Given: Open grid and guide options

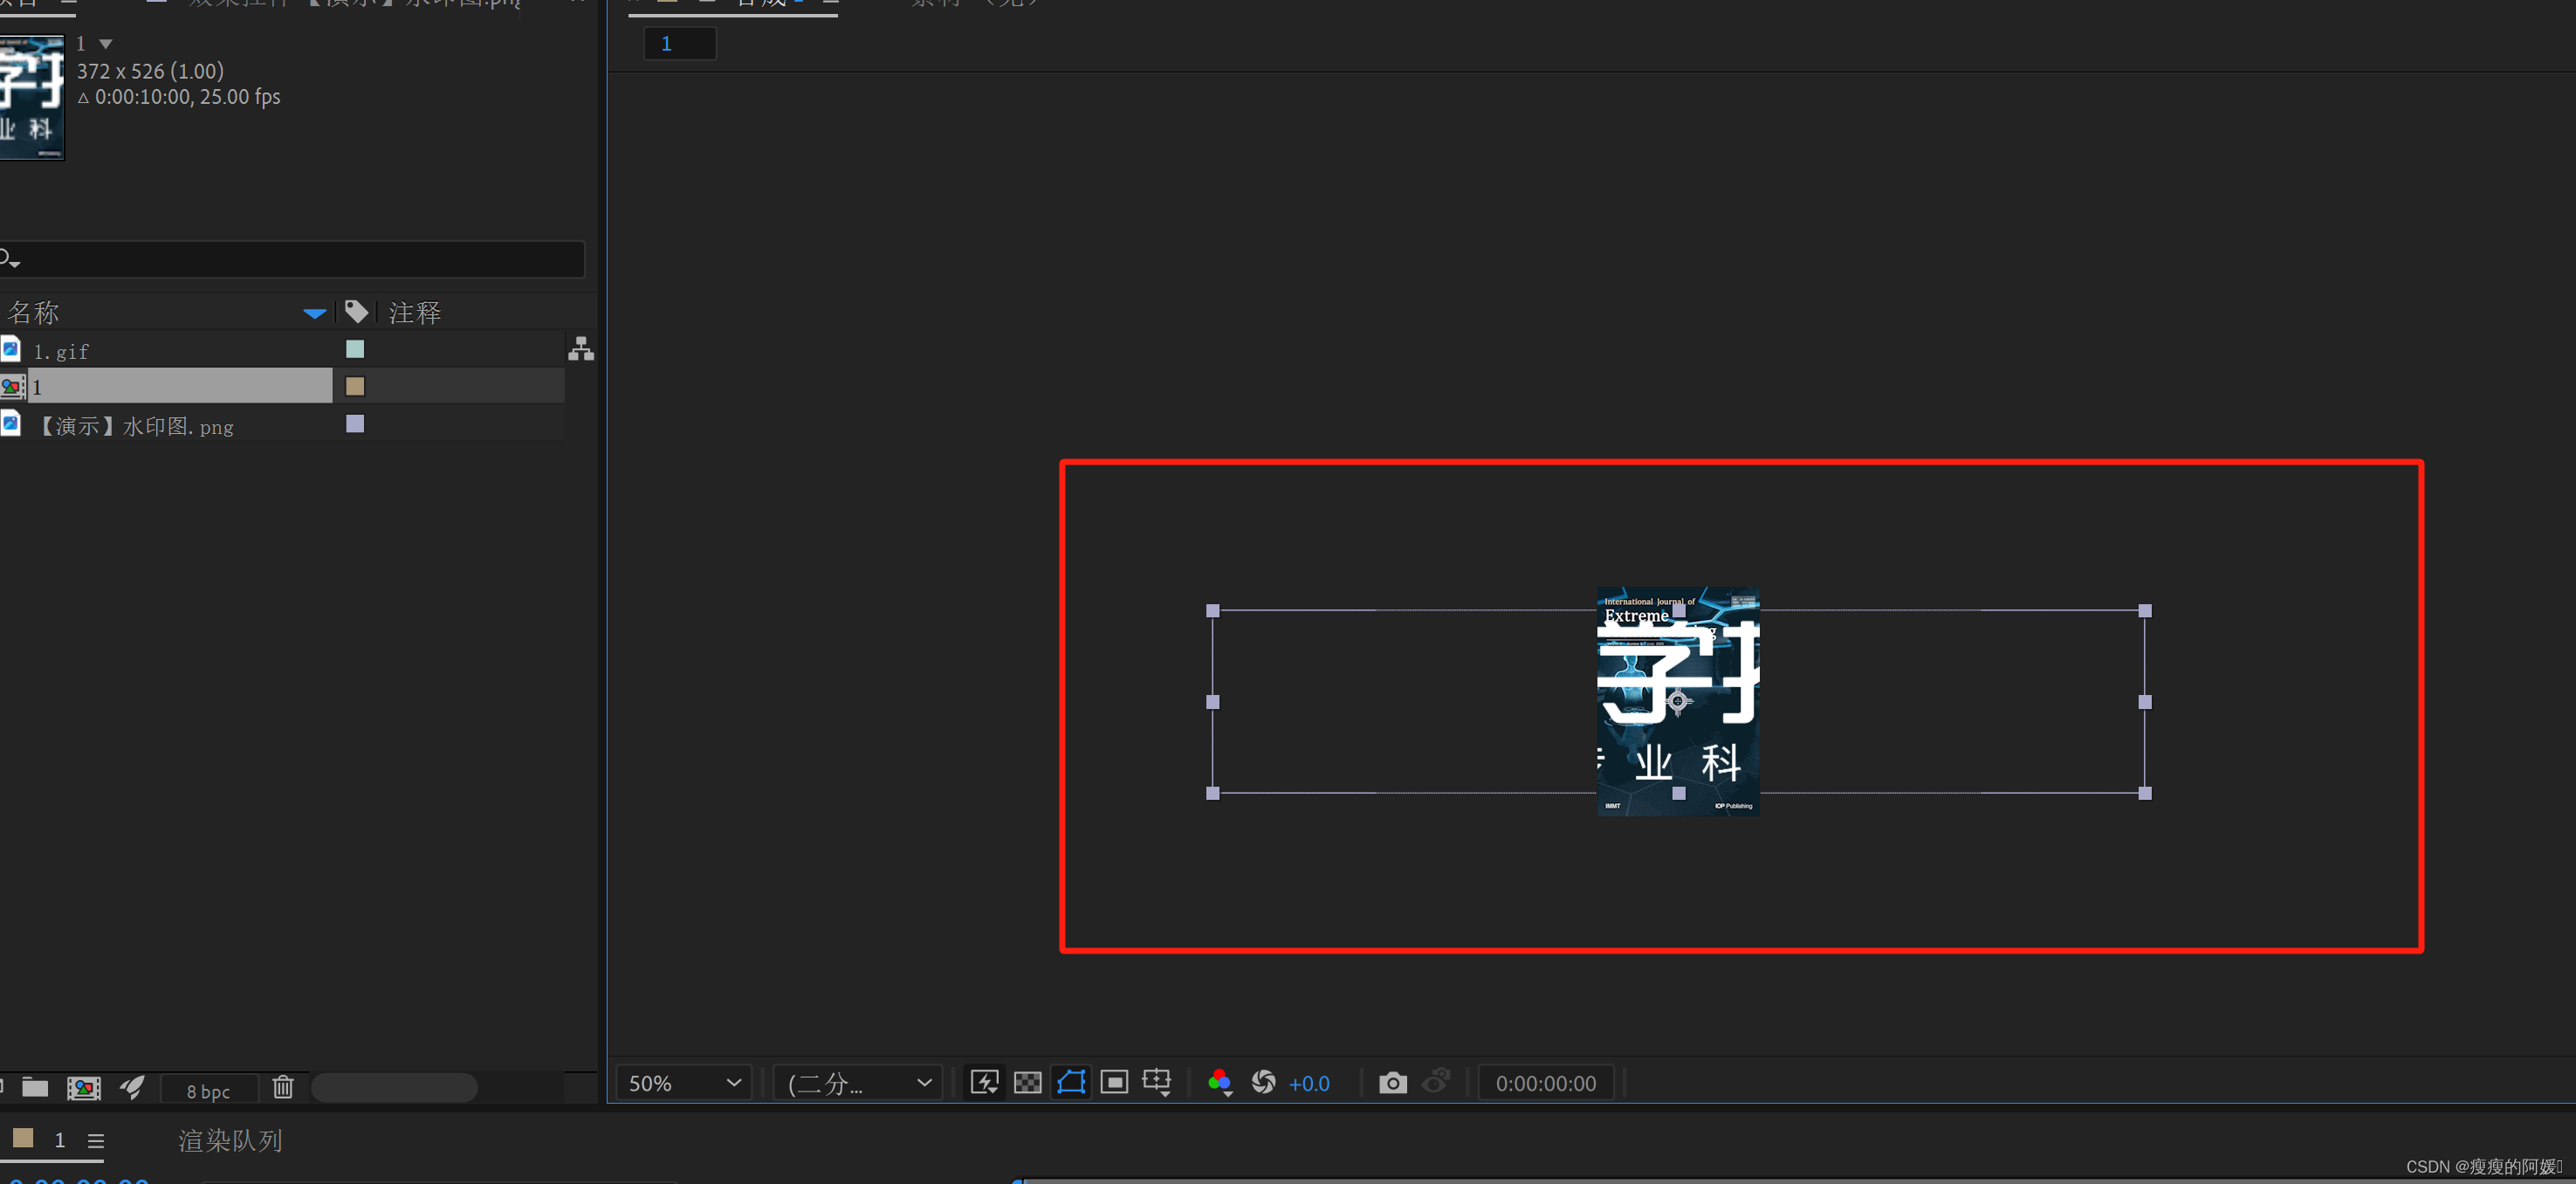Looking at the screenshot, I should 1157,1082.
